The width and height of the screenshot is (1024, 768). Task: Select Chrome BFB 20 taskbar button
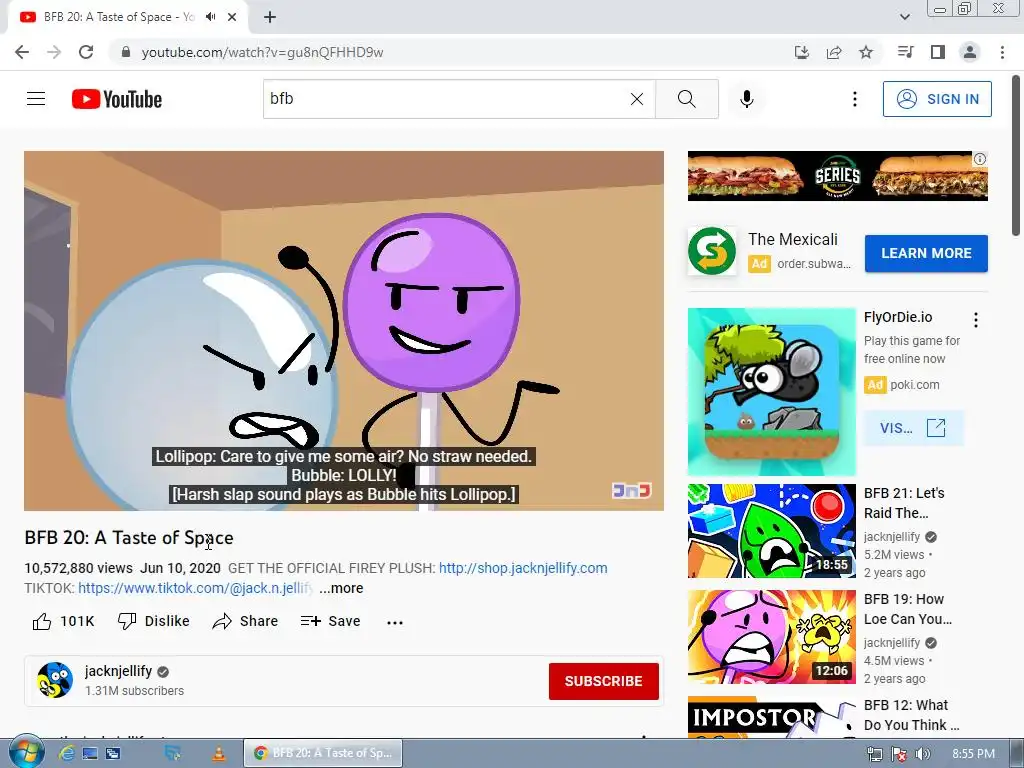point(323,753)
